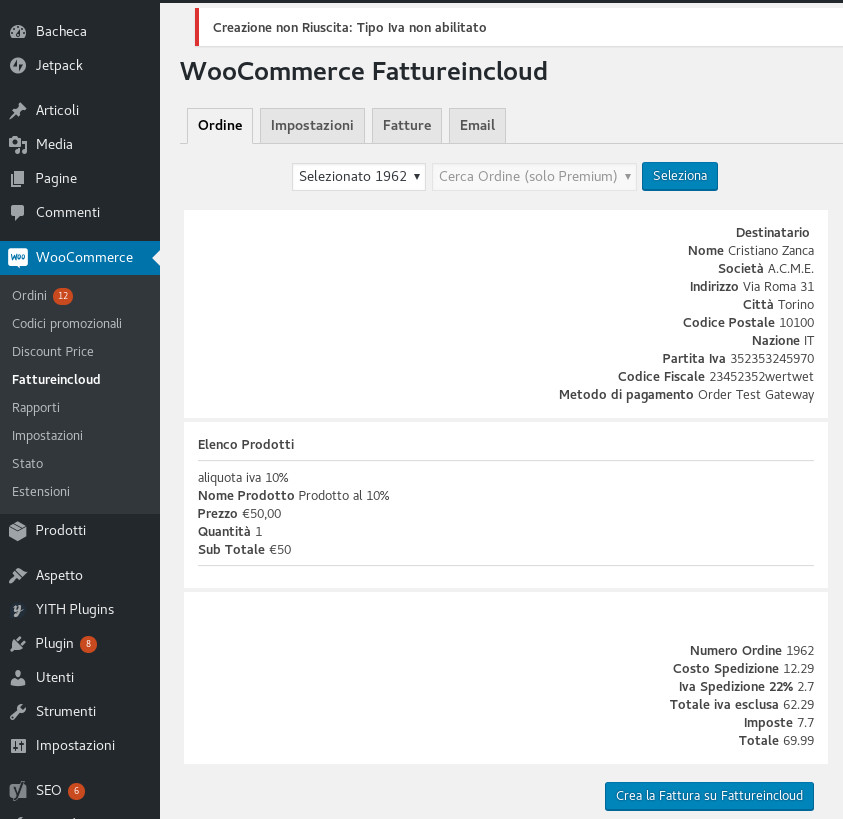
Task: Open the Pagine menu label
Action: pos(56,179)
